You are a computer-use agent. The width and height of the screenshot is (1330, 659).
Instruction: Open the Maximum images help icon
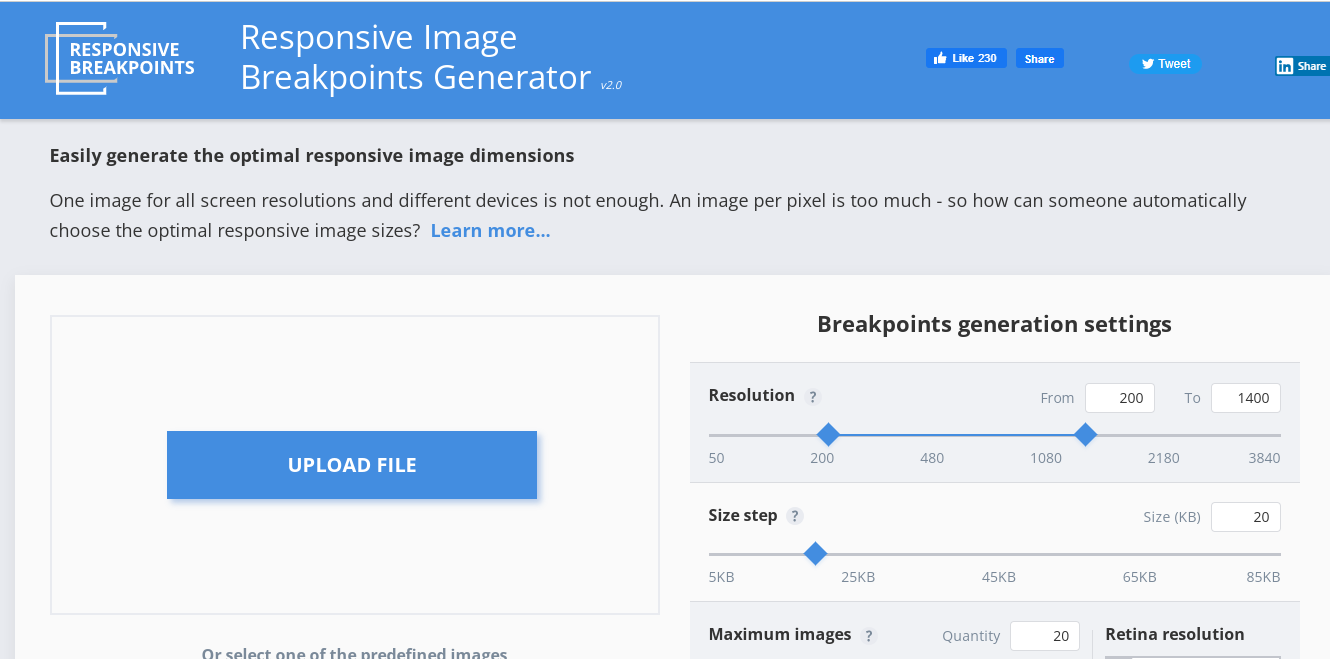point(869,636)
